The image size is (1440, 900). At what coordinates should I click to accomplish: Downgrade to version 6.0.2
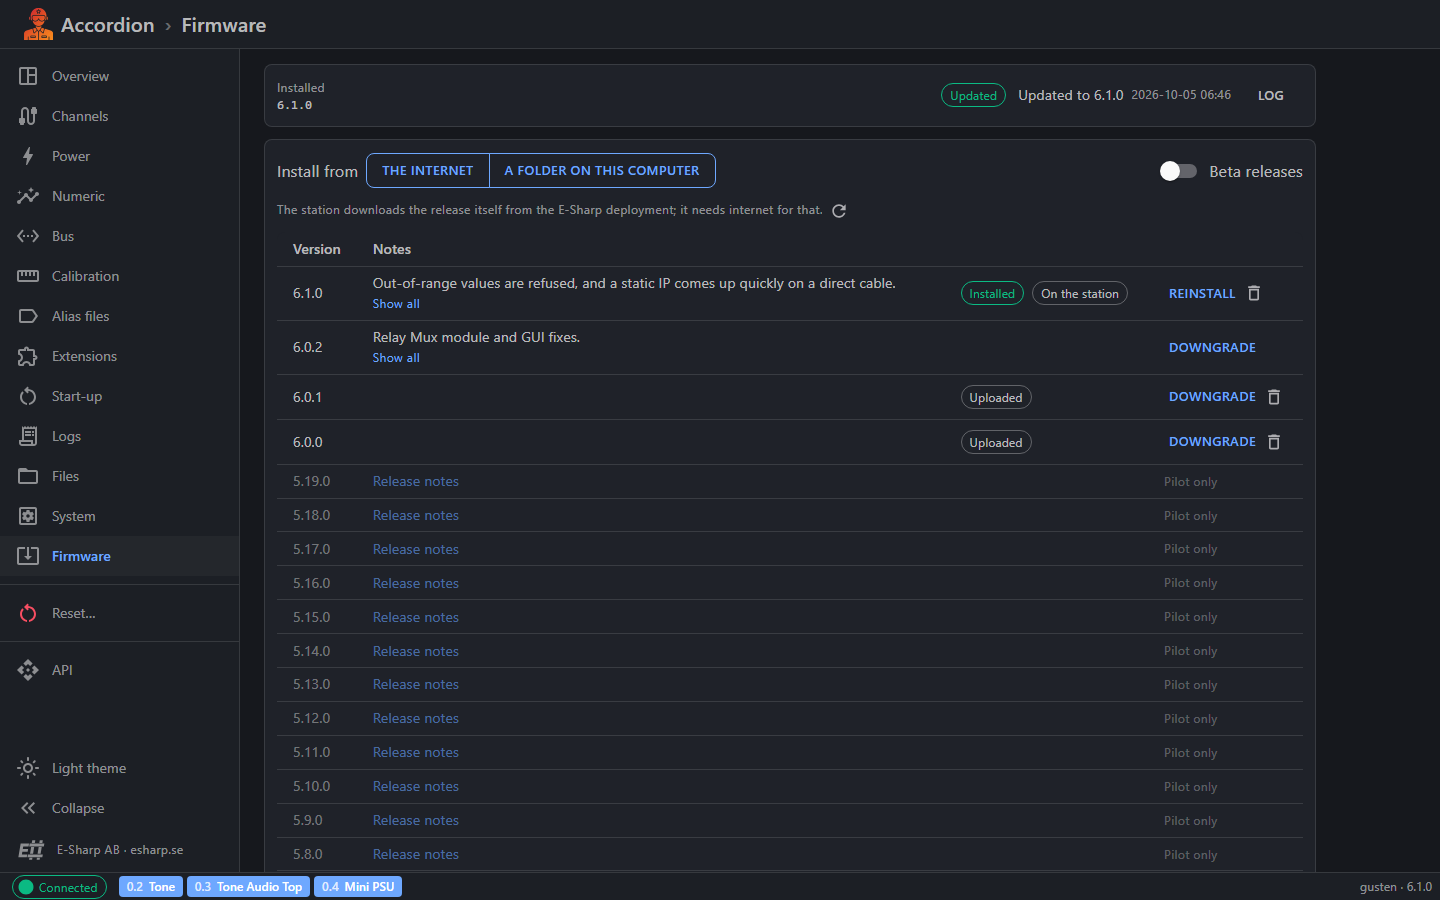pos(1212,348)
